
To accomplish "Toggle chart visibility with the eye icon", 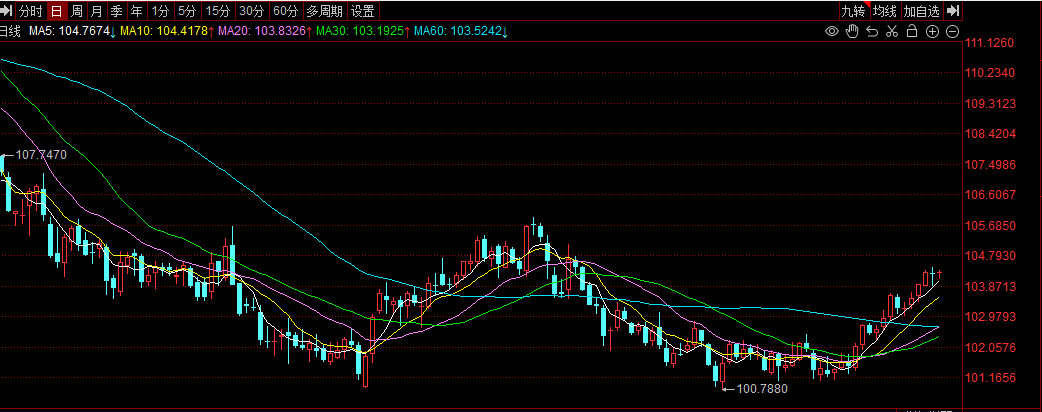I will [x=831, y=32].
